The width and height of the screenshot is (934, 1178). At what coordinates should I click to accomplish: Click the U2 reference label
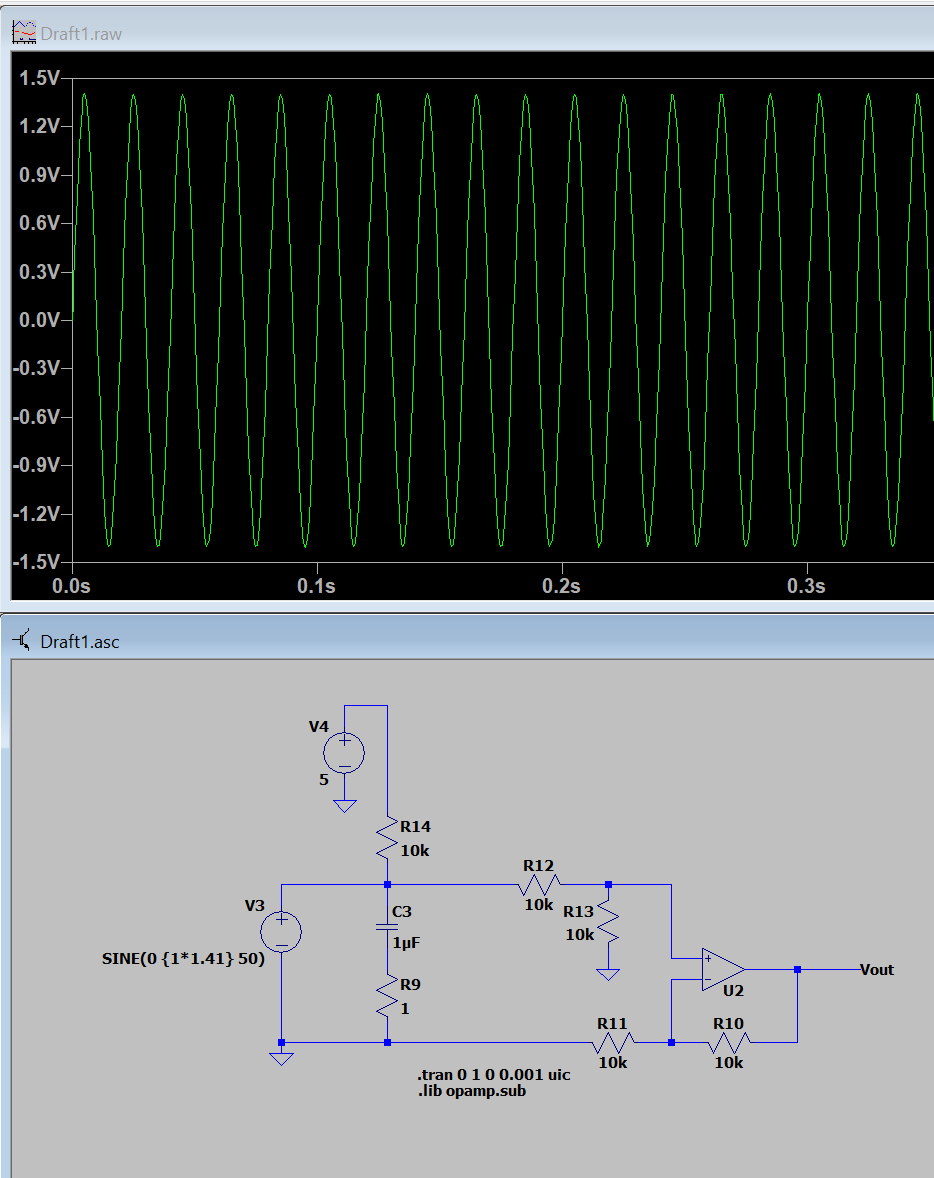point(733,990)
